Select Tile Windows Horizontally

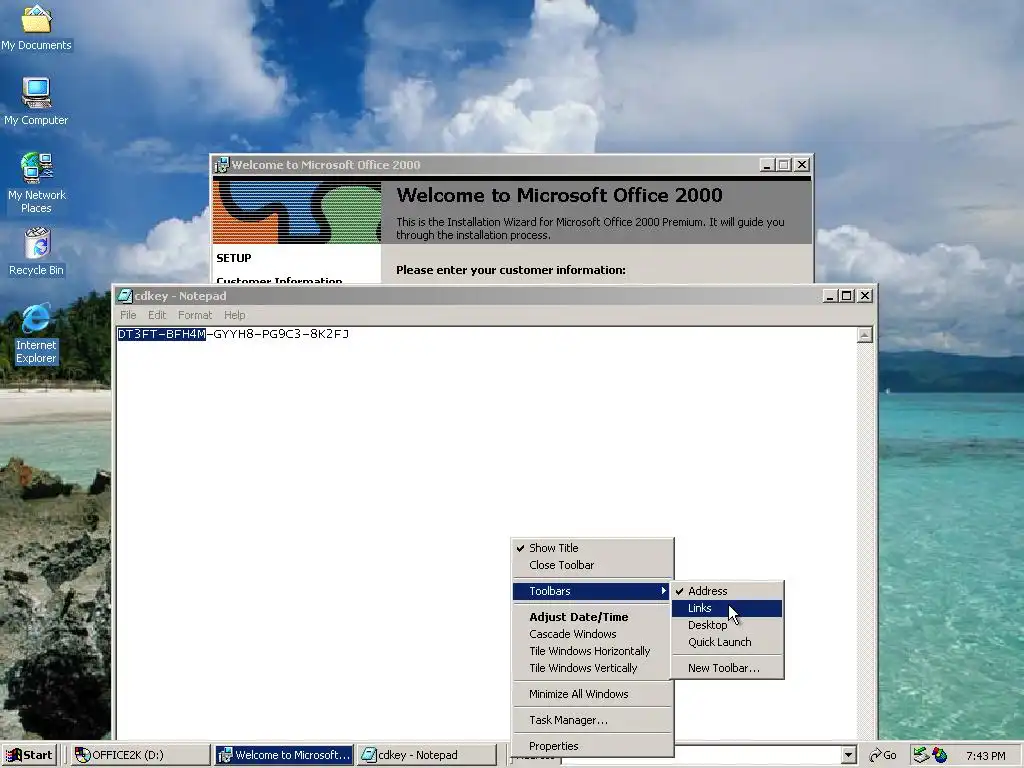pyautogui.click(x=592, y=650)
